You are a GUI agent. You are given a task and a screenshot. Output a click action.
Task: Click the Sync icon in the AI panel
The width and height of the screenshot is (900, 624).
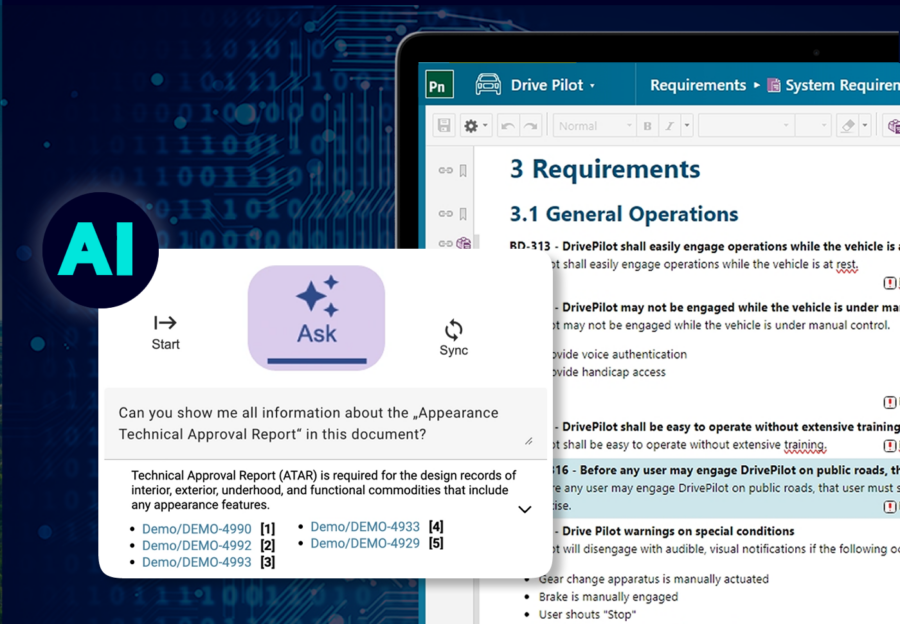(x=453, y=331)
